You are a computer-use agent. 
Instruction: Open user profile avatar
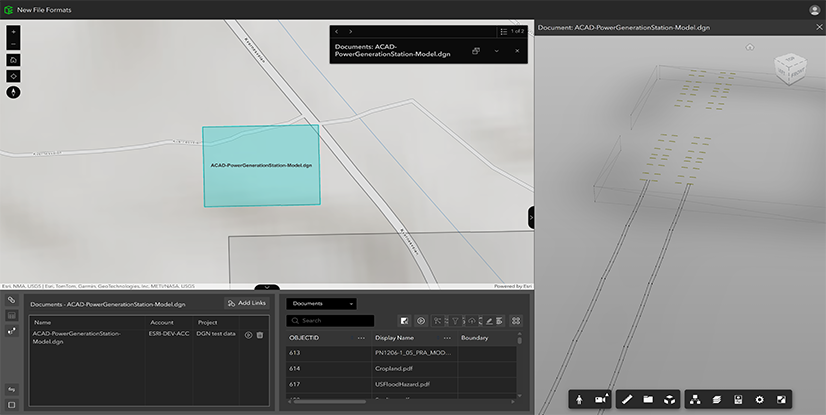coord(814,10)
